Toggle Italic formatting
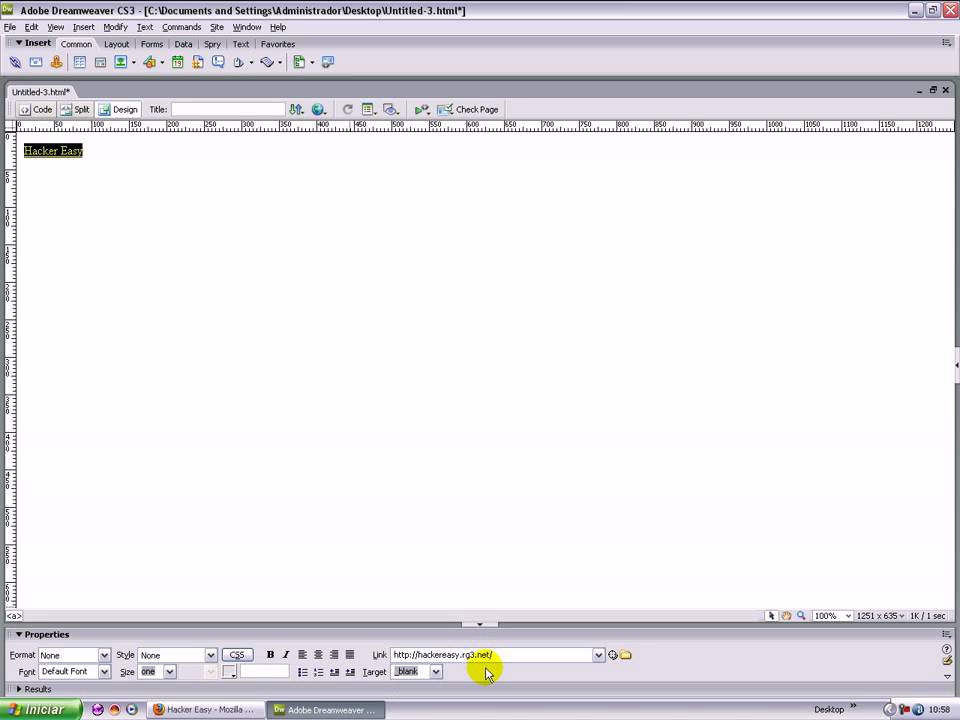Image resolution: width=960 pixels, height=720 pixels. 286,654
